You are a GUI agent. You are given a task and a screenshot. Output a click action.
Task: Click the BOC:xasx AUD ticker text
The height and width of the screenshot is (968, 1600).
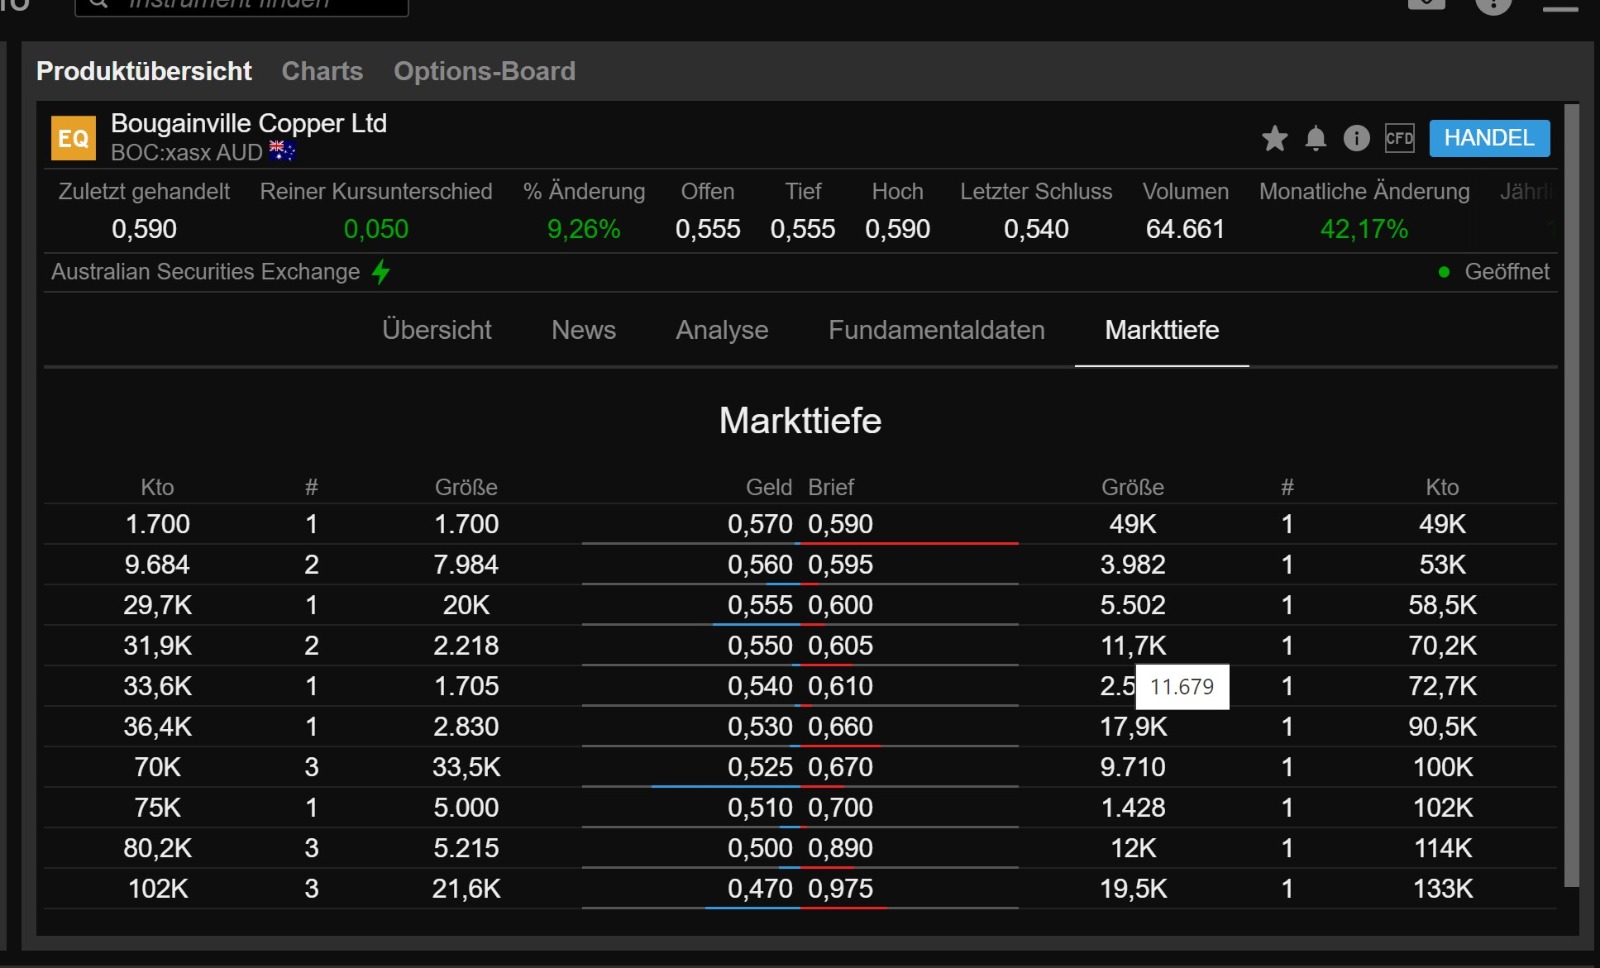click(186, 152)
